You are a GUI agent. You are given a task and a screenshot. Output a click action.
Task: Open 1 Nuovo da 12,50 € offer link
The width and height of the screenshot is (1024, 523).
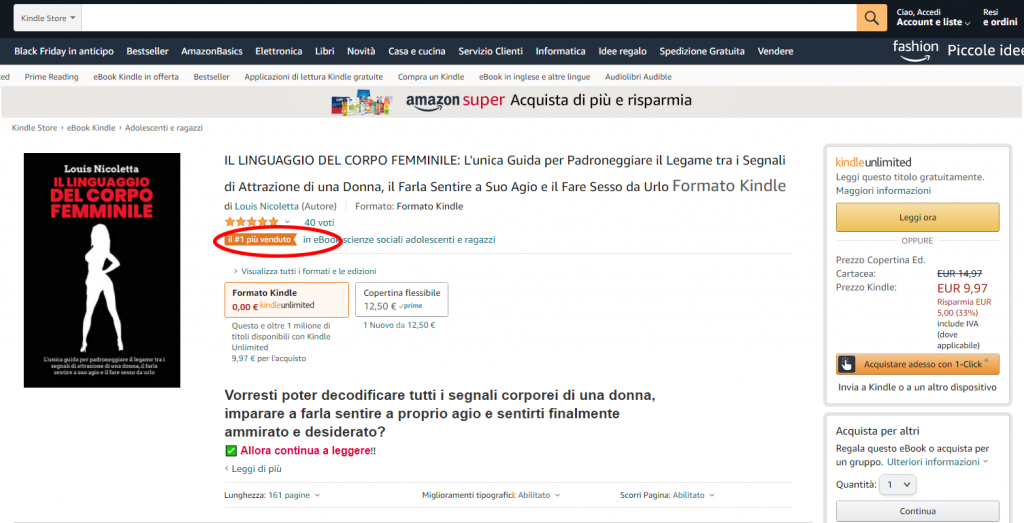(x=399, y=325)
